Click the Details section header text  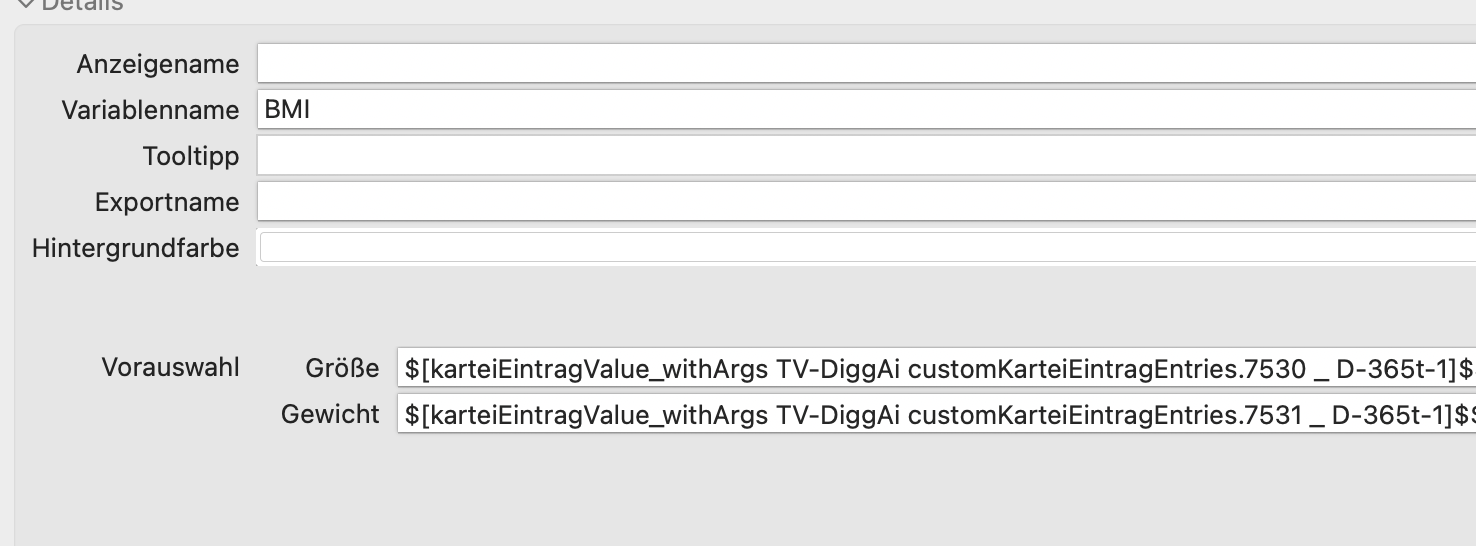tap(82, 4)
